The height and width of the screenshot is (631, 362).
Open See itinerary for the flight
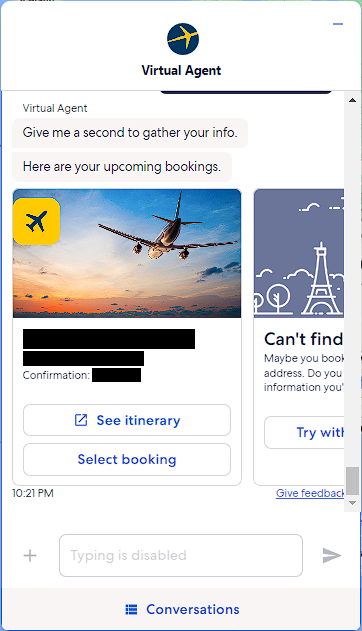(127, 420)
